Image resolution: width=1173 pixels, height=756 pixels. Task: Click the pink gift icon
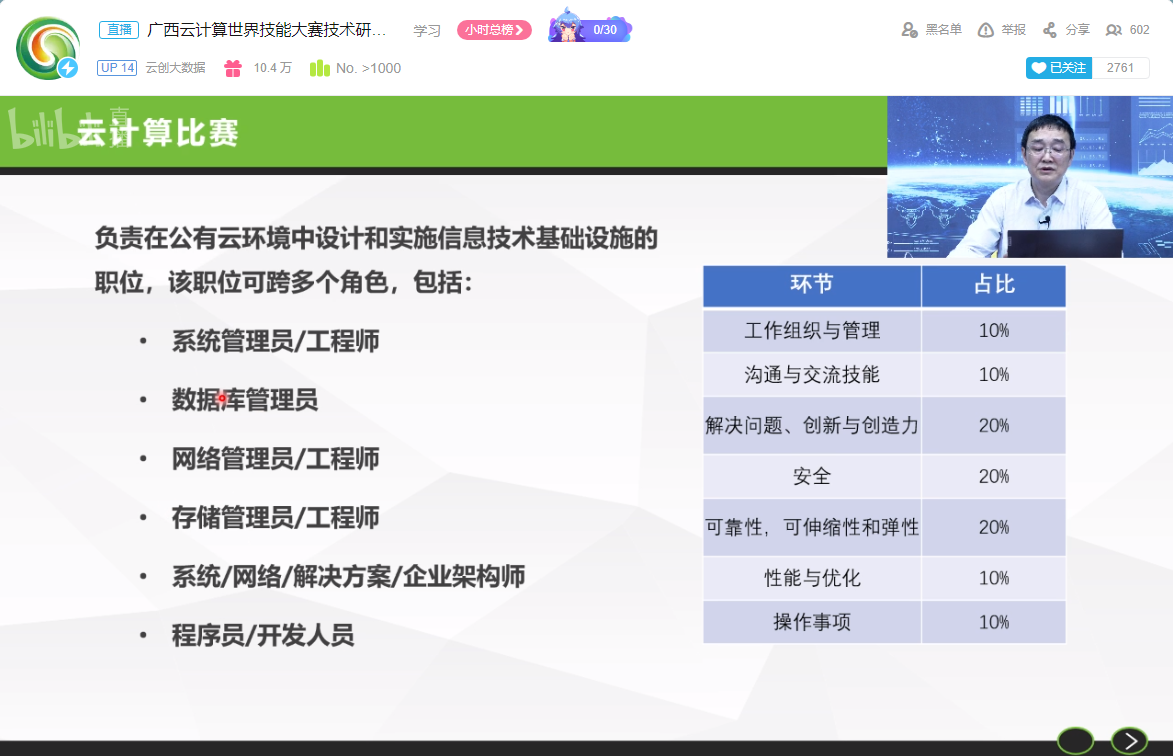[x=233, y=68]
